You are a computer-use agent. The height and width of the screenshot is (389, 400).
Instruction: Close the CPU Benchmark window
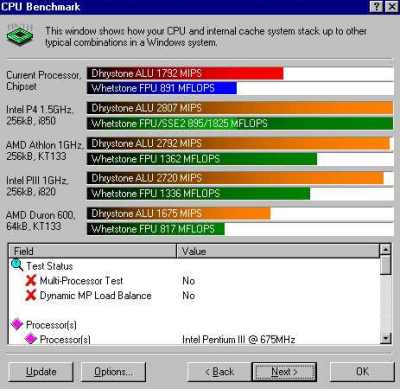point(391,7)
